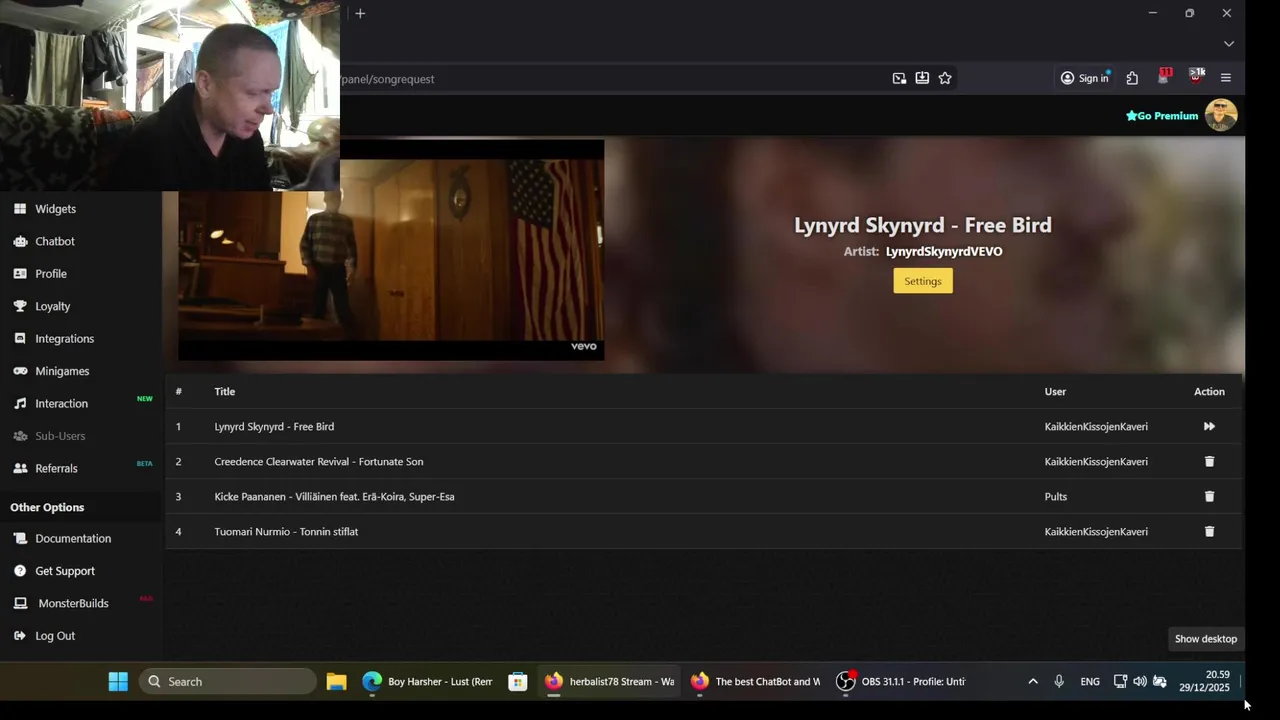Click the Interaction music note icon
This screenshot has width=1280, height=720.
(x=20, y=404)
